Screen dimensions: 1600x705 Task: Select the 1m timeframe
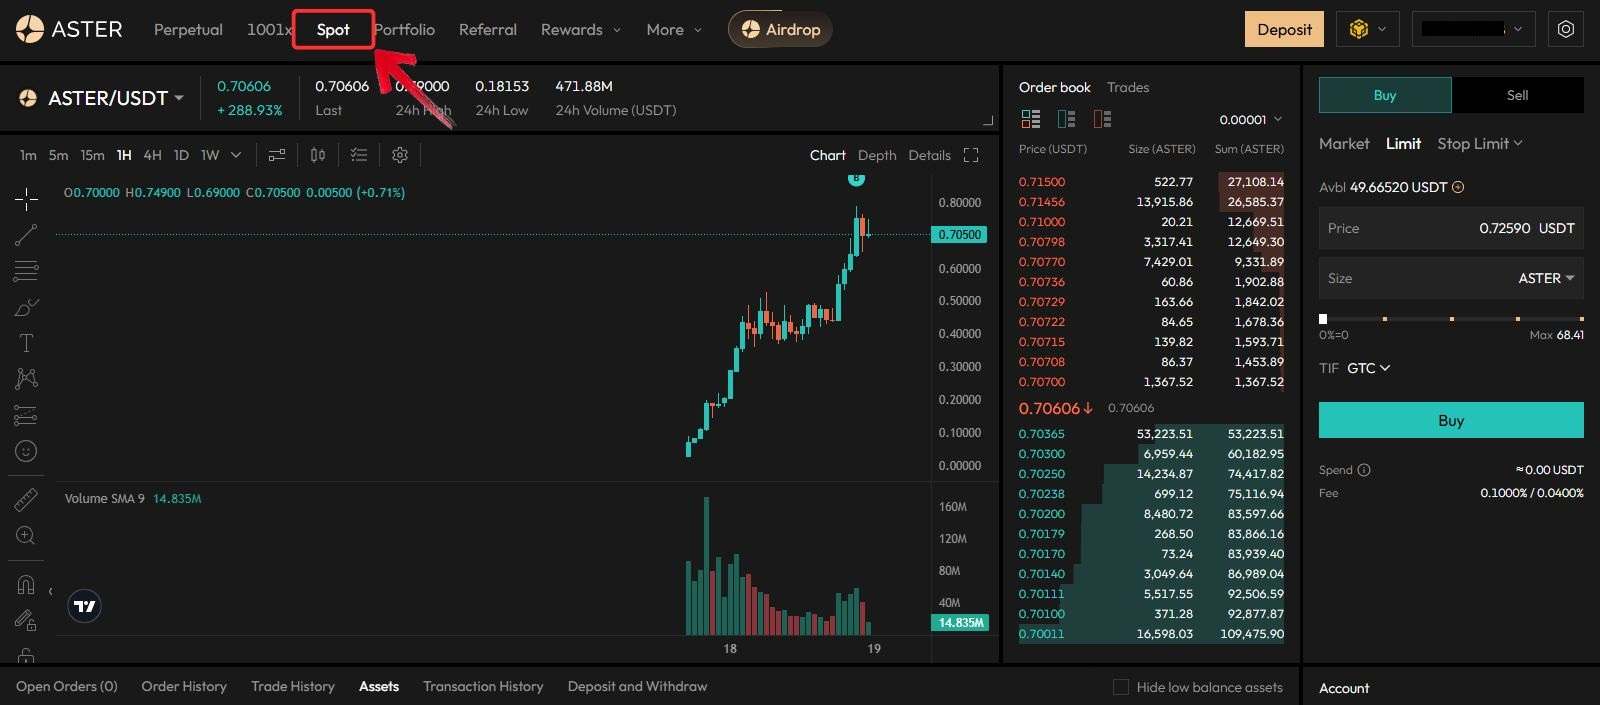[x=28, y=155]
